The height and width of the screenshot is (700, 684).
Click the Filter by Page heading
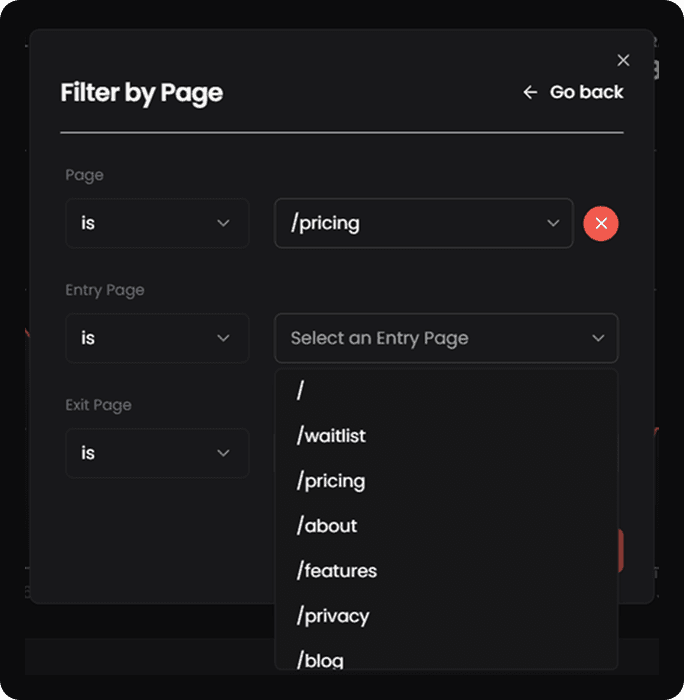pos(141,93)
